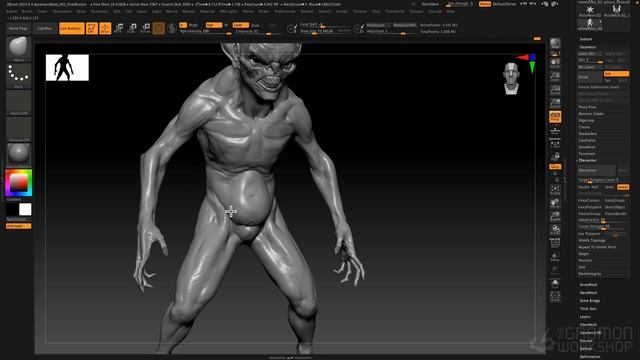This screenshot has width=640, height=360.
Task: Open the Preferences menu
Action: click(284, 11)
